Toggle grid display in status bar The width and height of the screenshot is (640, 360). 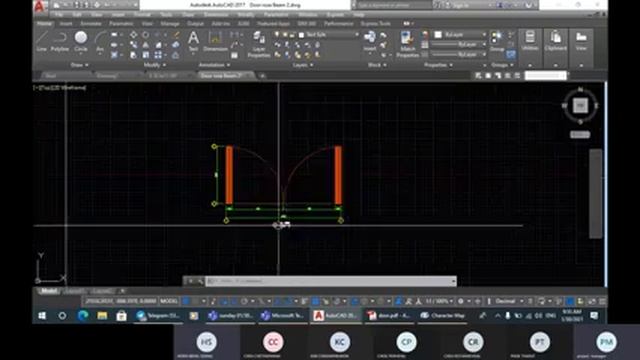tap(186, 301)
